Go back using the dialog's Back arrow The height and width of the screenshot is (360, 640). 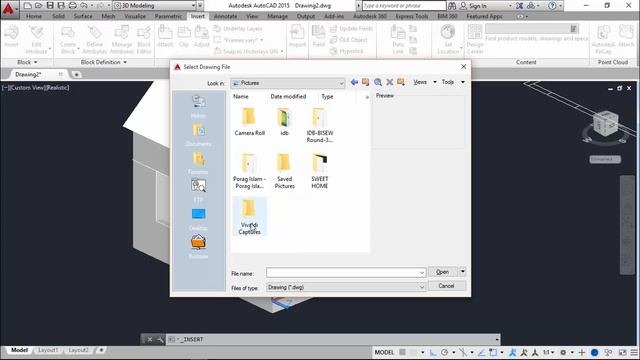(x=354, y=82)
